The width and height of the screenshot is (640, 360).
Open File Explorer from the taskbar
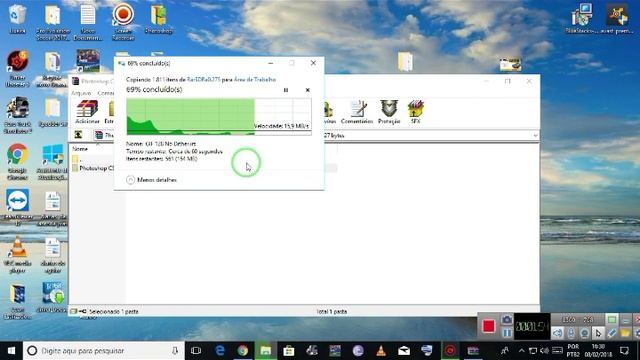point(266,351)
